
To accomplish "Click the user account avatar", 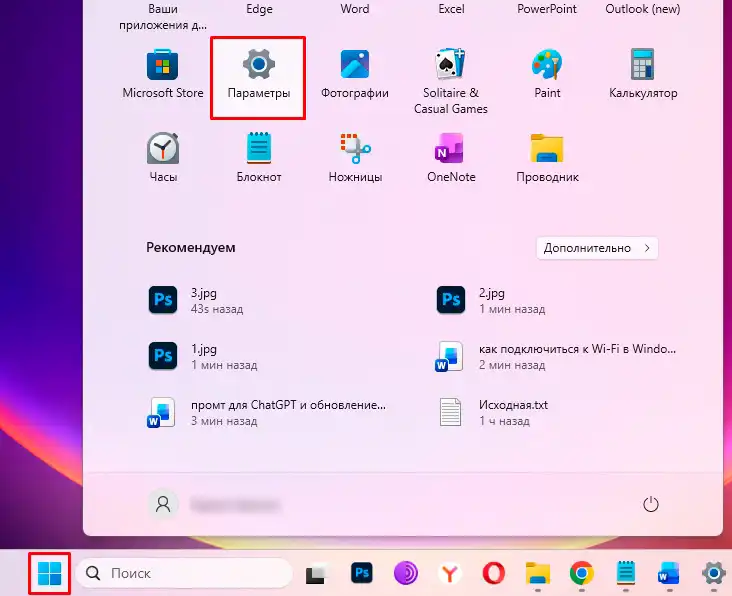I will click(163, 505).
